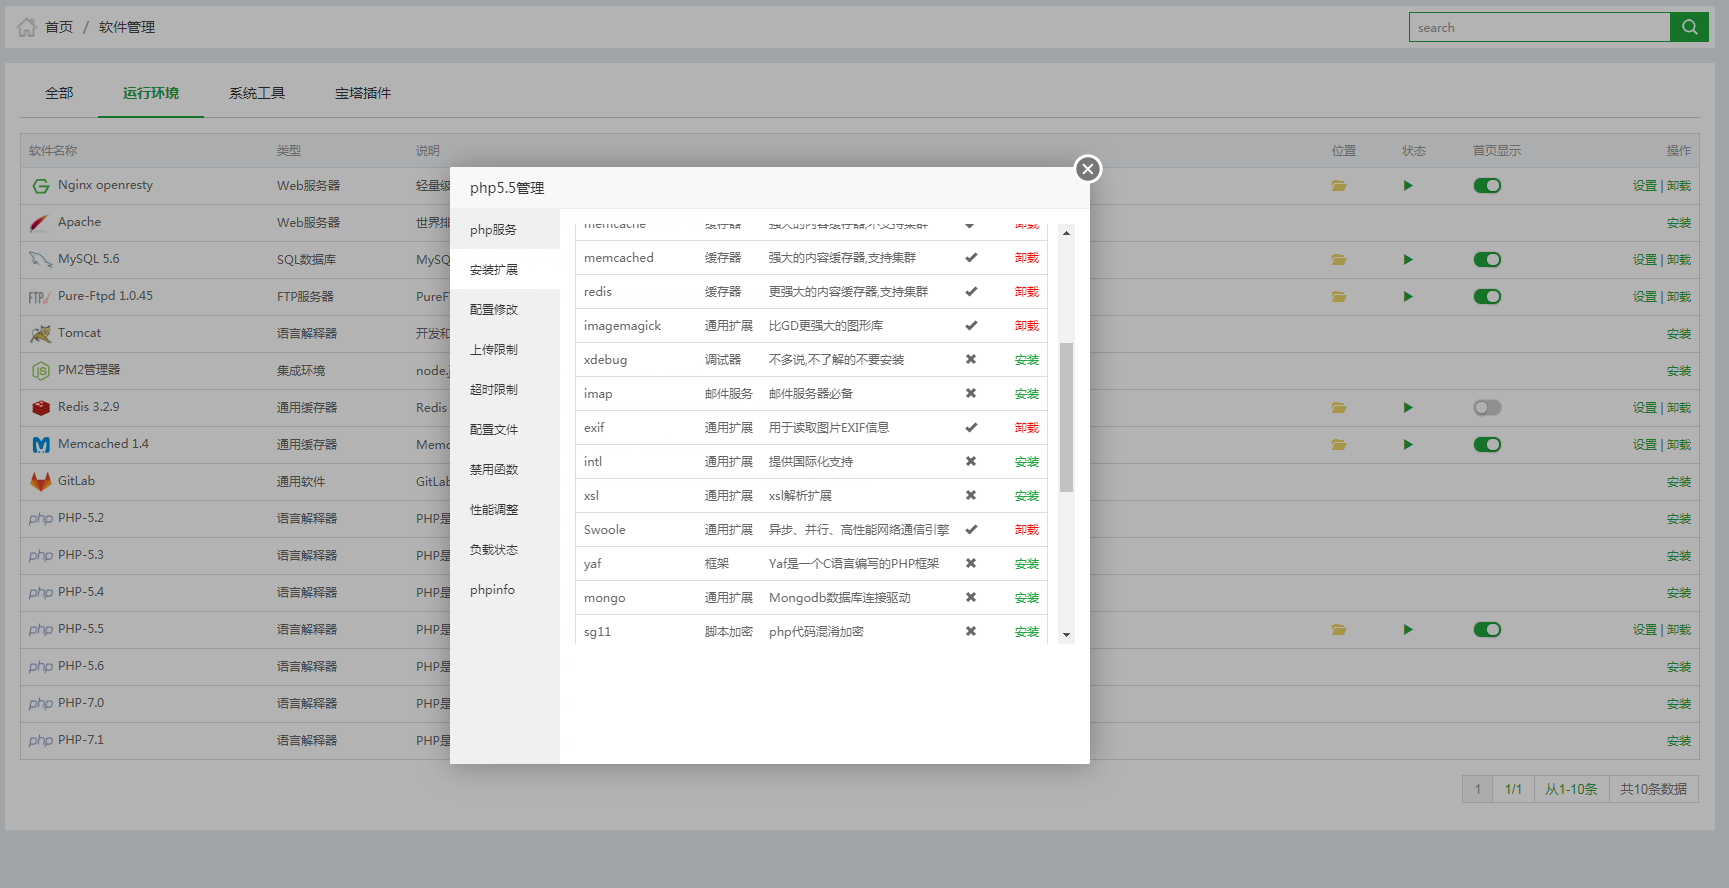Switch to the 全部 tab
Viewport: 1729px width, 888px height.
(x=59, y=93)
